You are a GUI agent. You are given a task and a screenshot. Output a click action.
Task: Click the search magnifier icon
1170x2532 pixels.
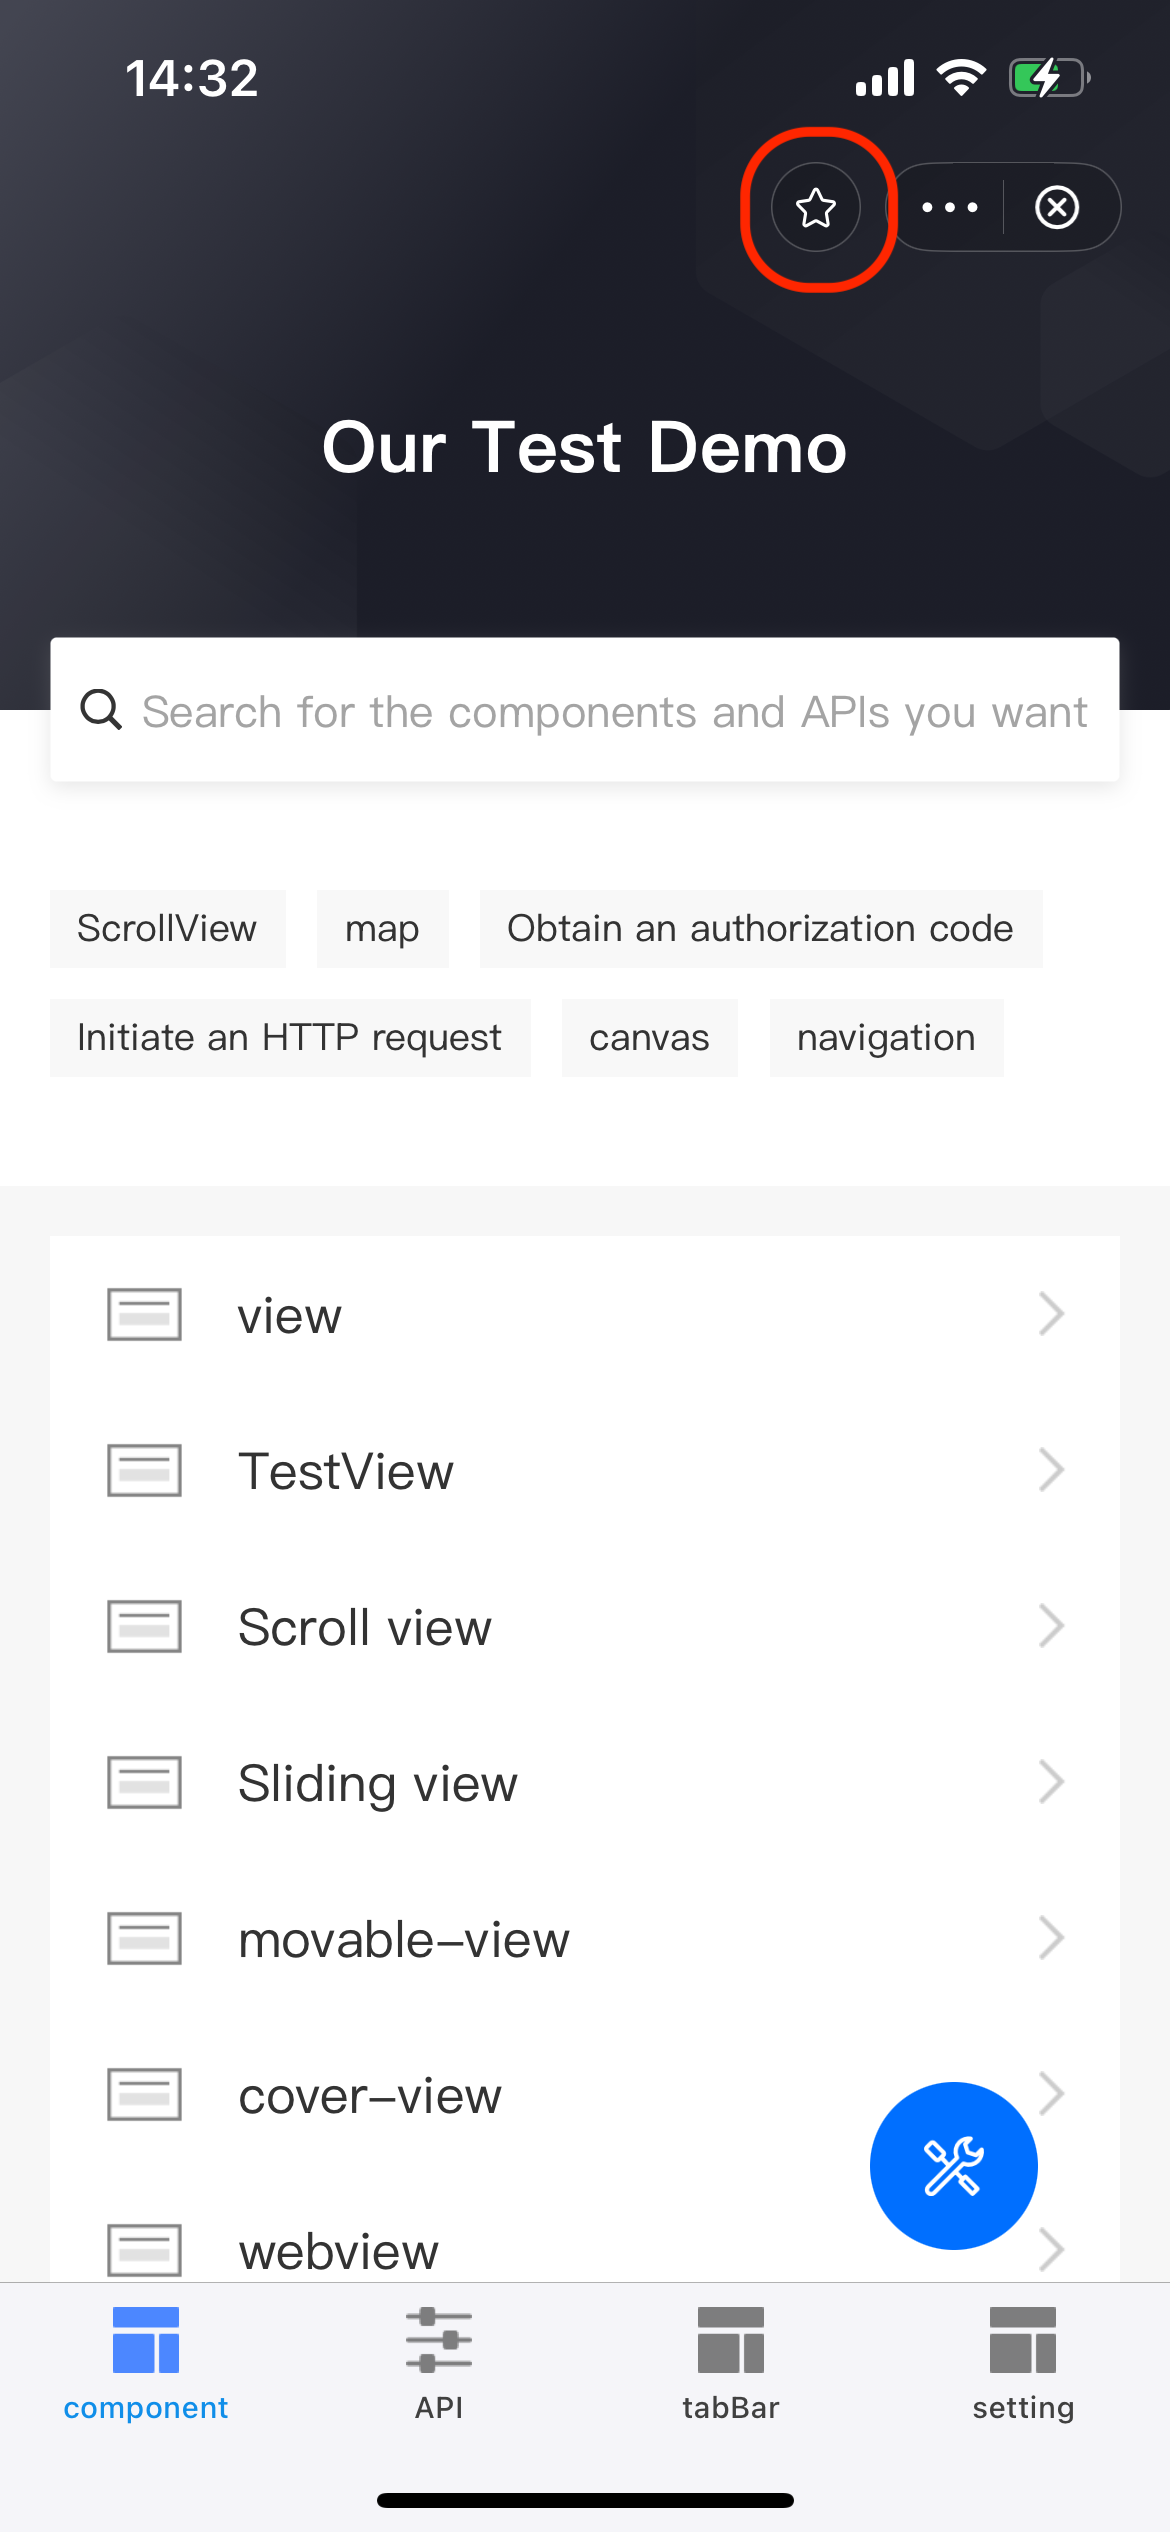click(x=101, y=710)
